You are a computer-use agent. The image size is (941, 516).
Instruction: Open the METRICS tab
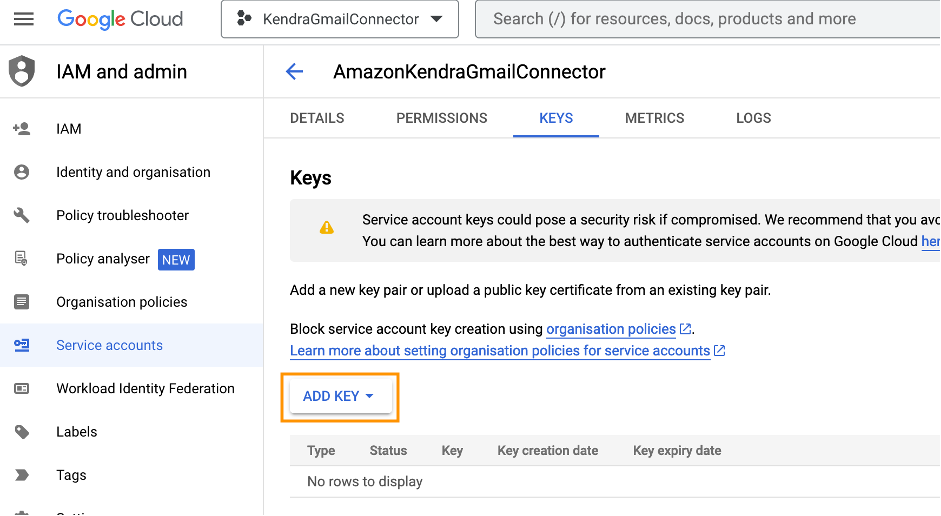(655, 118)
